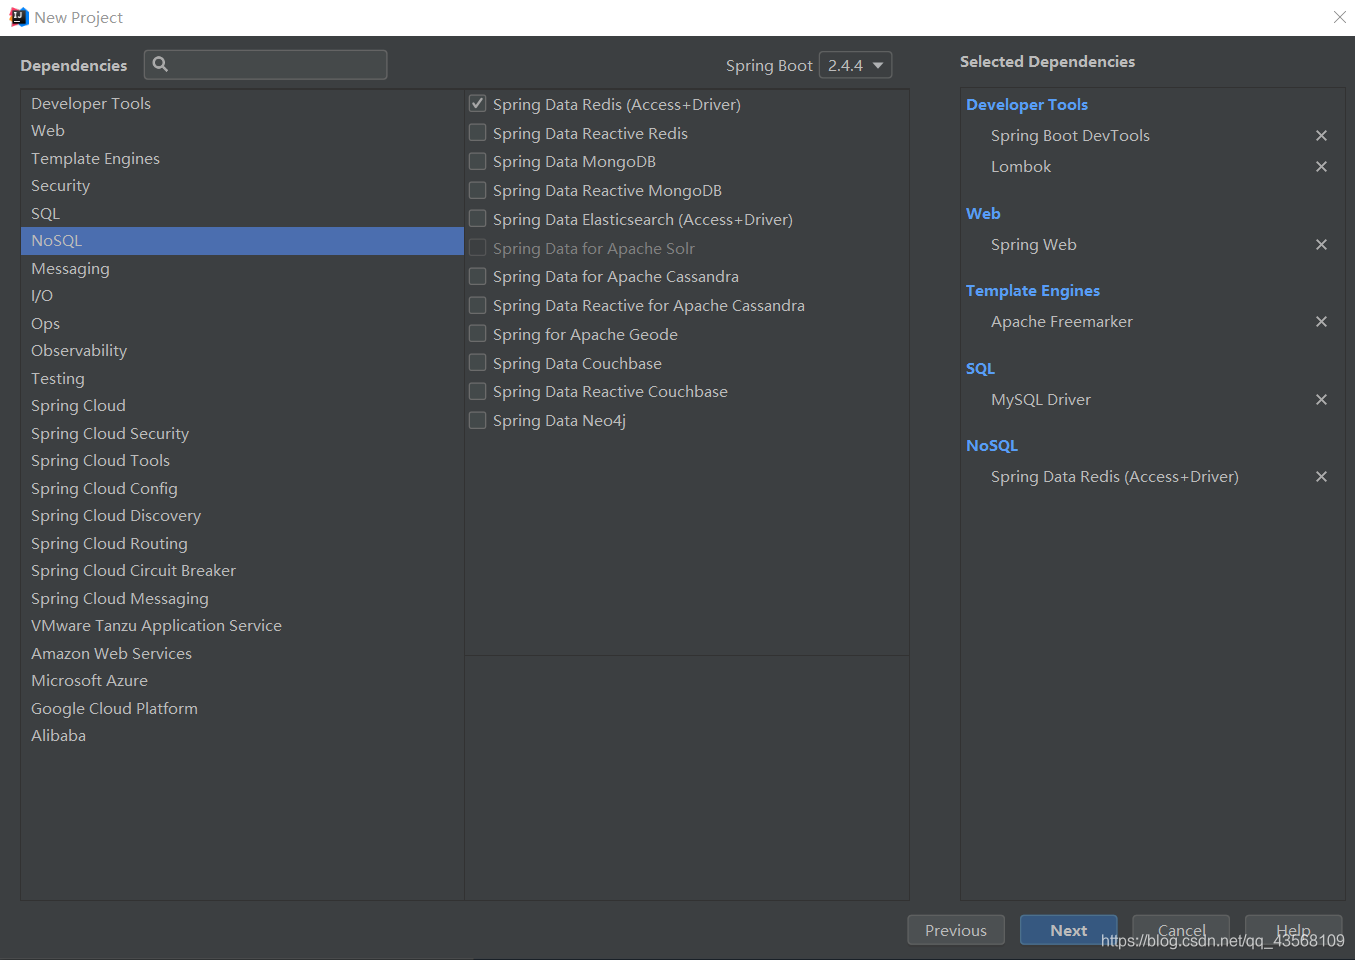Click the IntelliJ icon in title bar
This screenshot has height=960, width=1355.
(x=18, y=17)
